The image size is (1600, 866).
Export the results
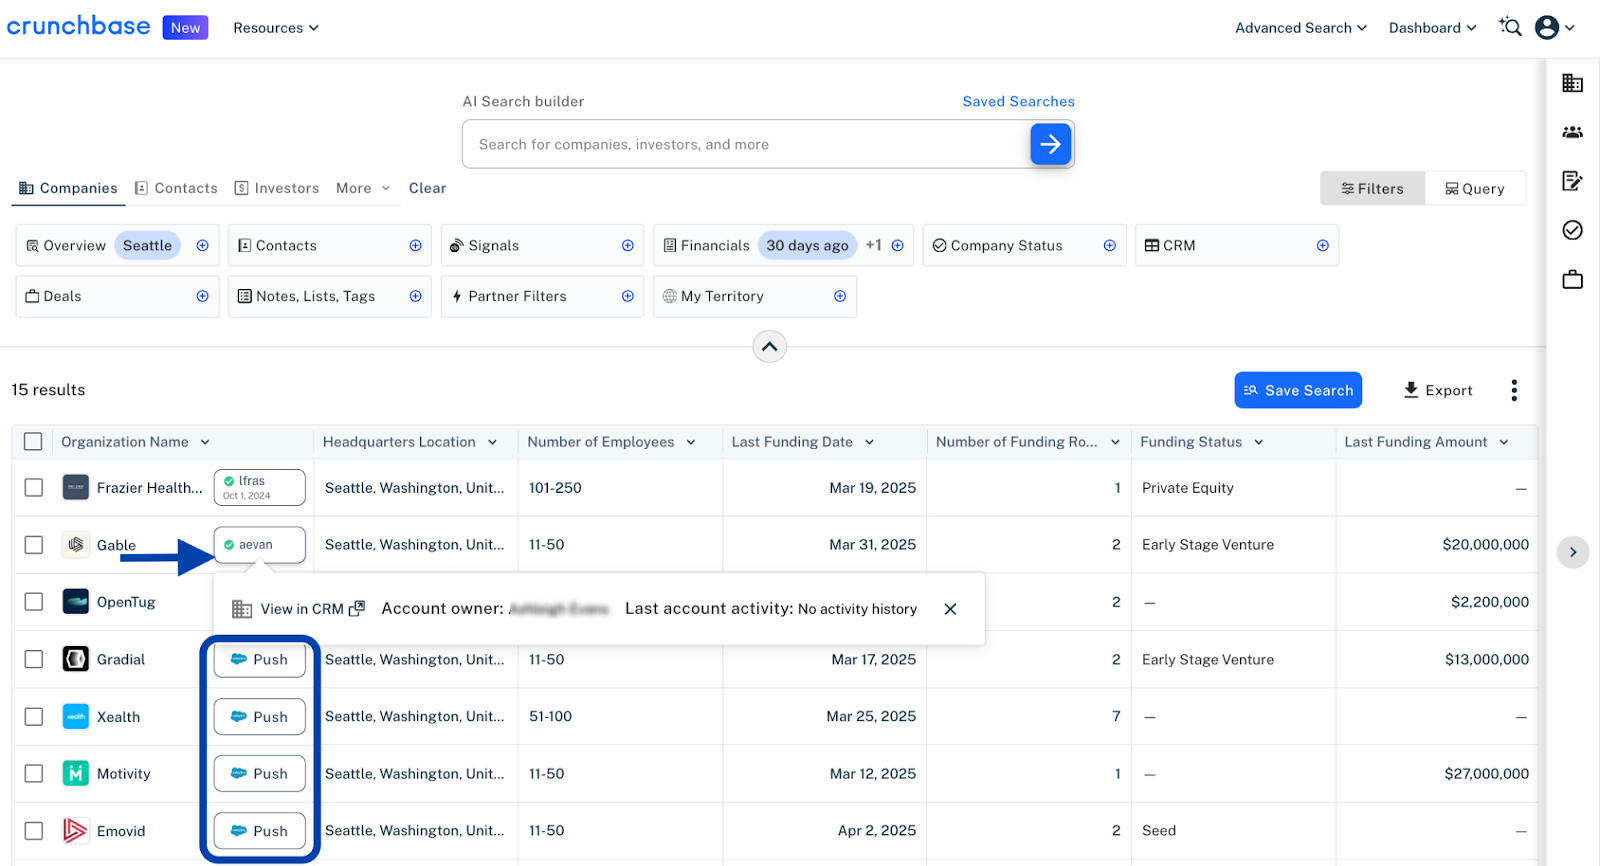1438,390
